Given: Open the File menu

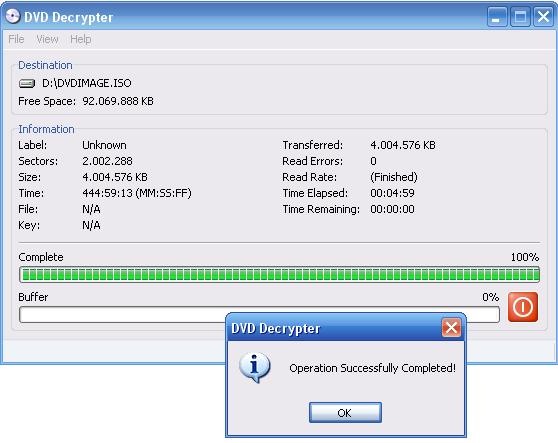Looking at the screenshot, I should [x=16, y=39].
